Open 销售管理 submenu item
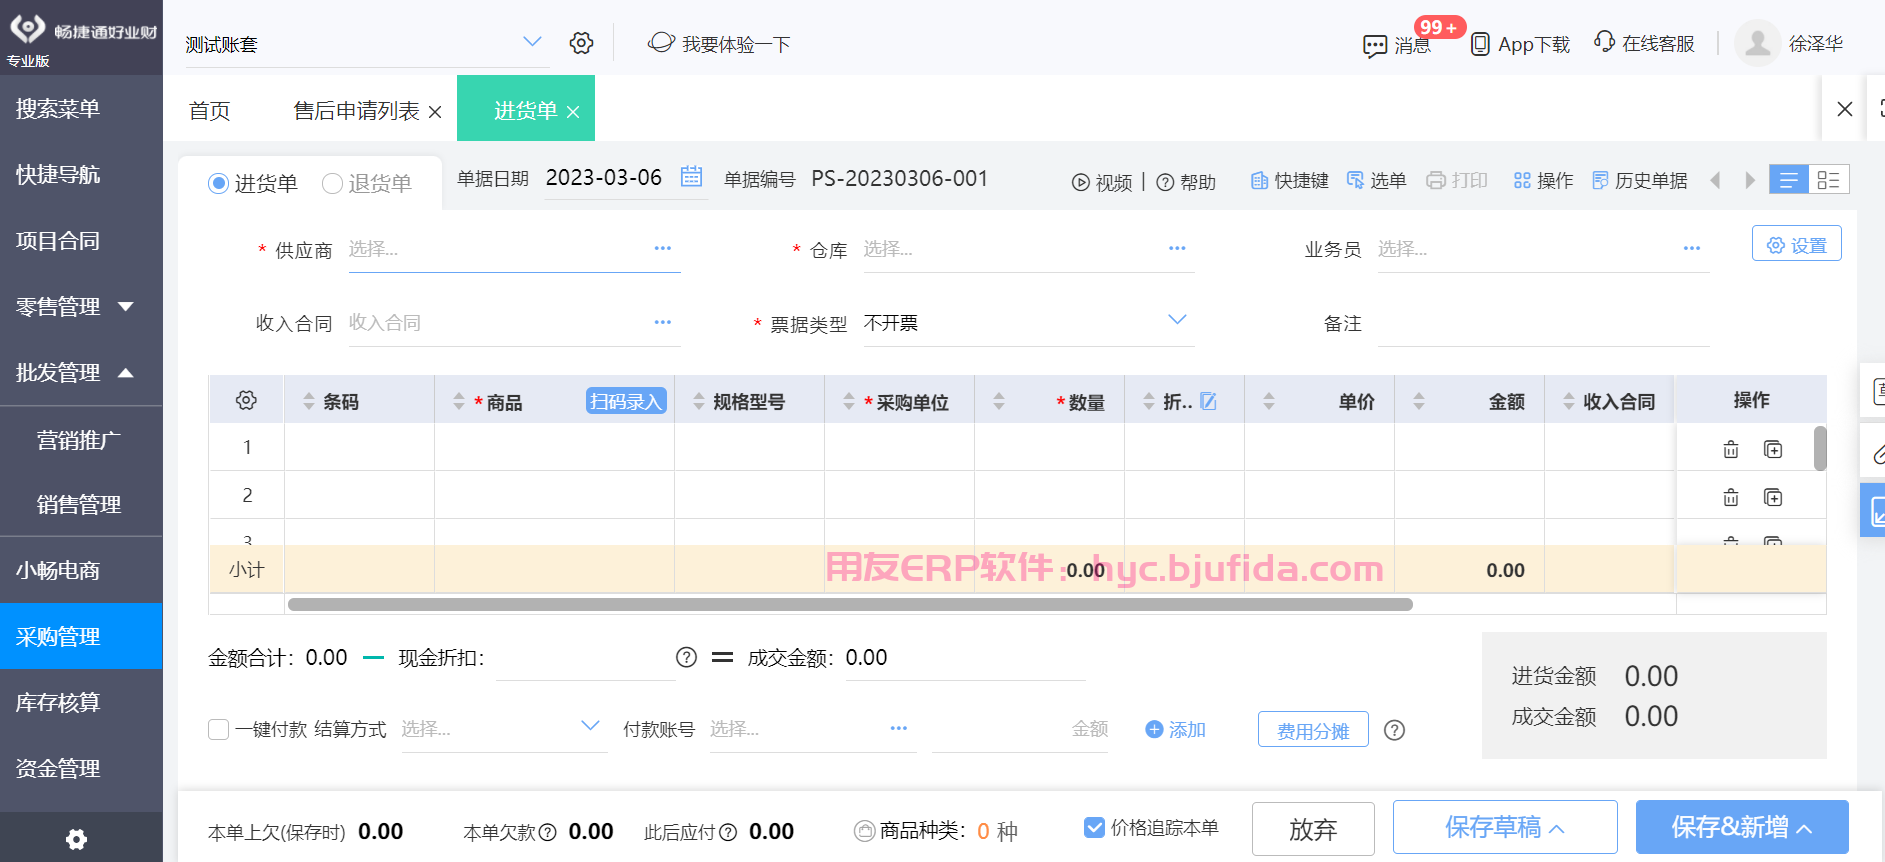The image size is (1885, 862). click(81, 504)
